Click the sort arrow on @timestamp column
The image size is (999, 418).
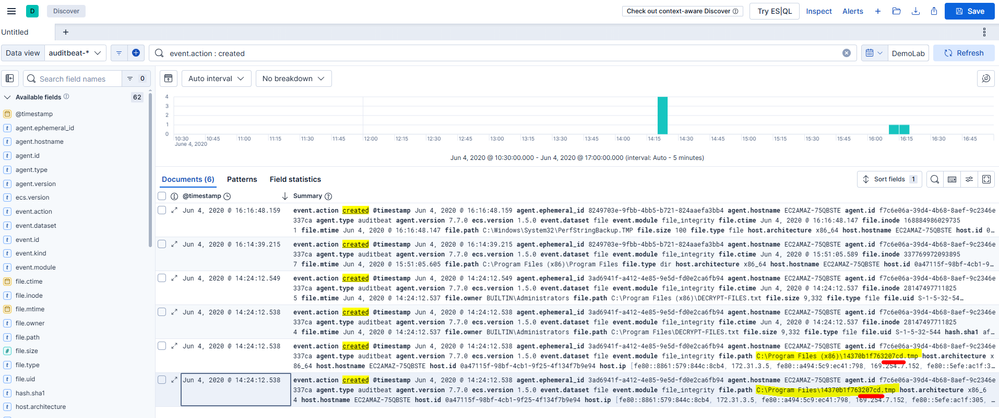(x=285, y=196)
